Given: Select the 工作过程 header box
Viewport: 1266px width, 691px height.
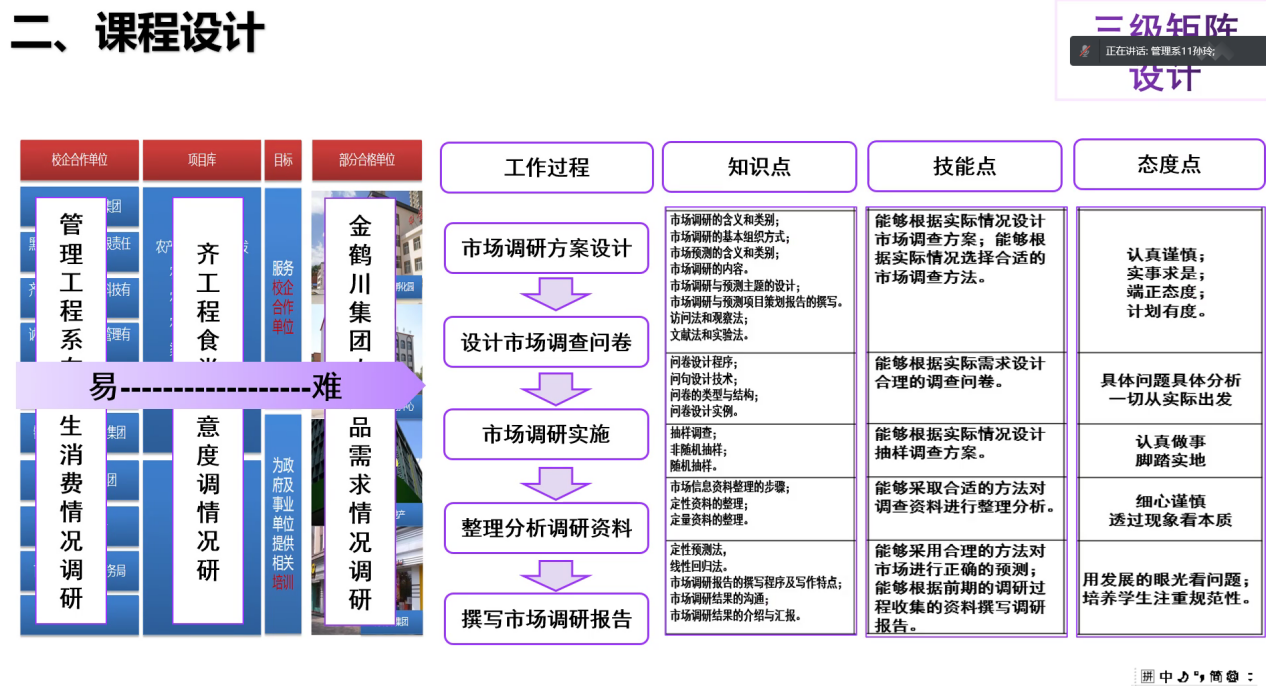Looking at the screenshot, I should click(x=545, y=167).
